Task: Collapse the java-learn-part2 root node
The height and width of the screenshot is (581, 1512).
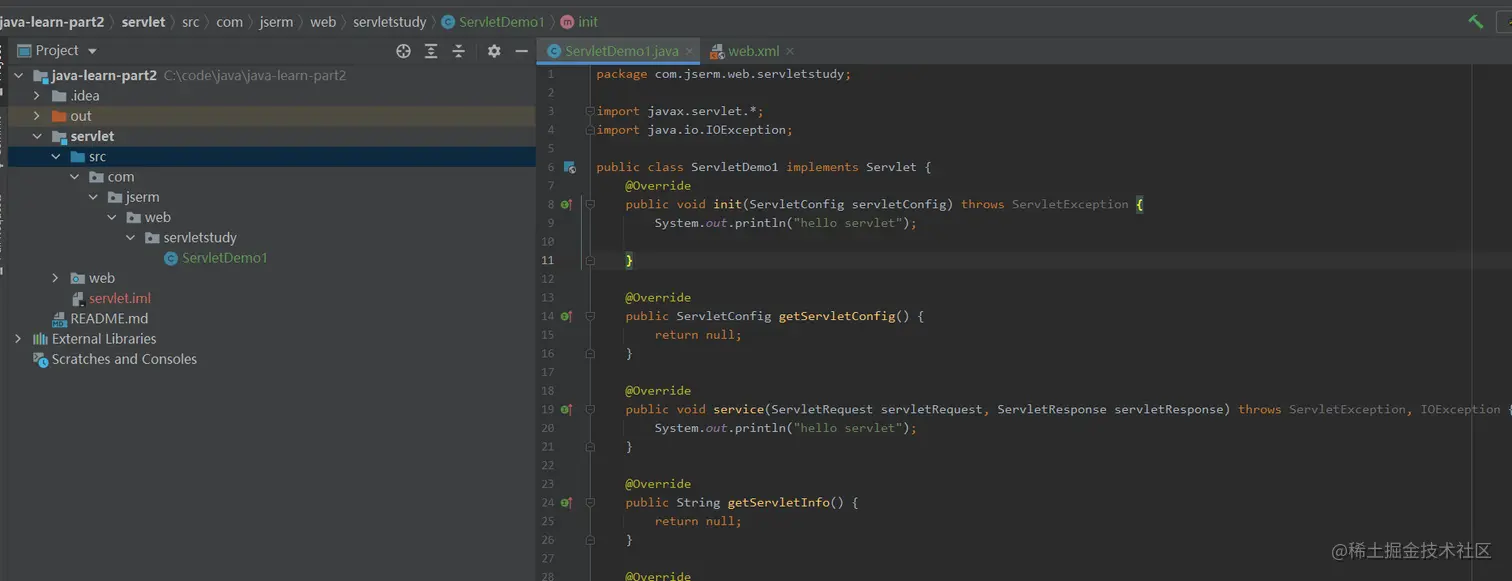Action: point(19,75)
